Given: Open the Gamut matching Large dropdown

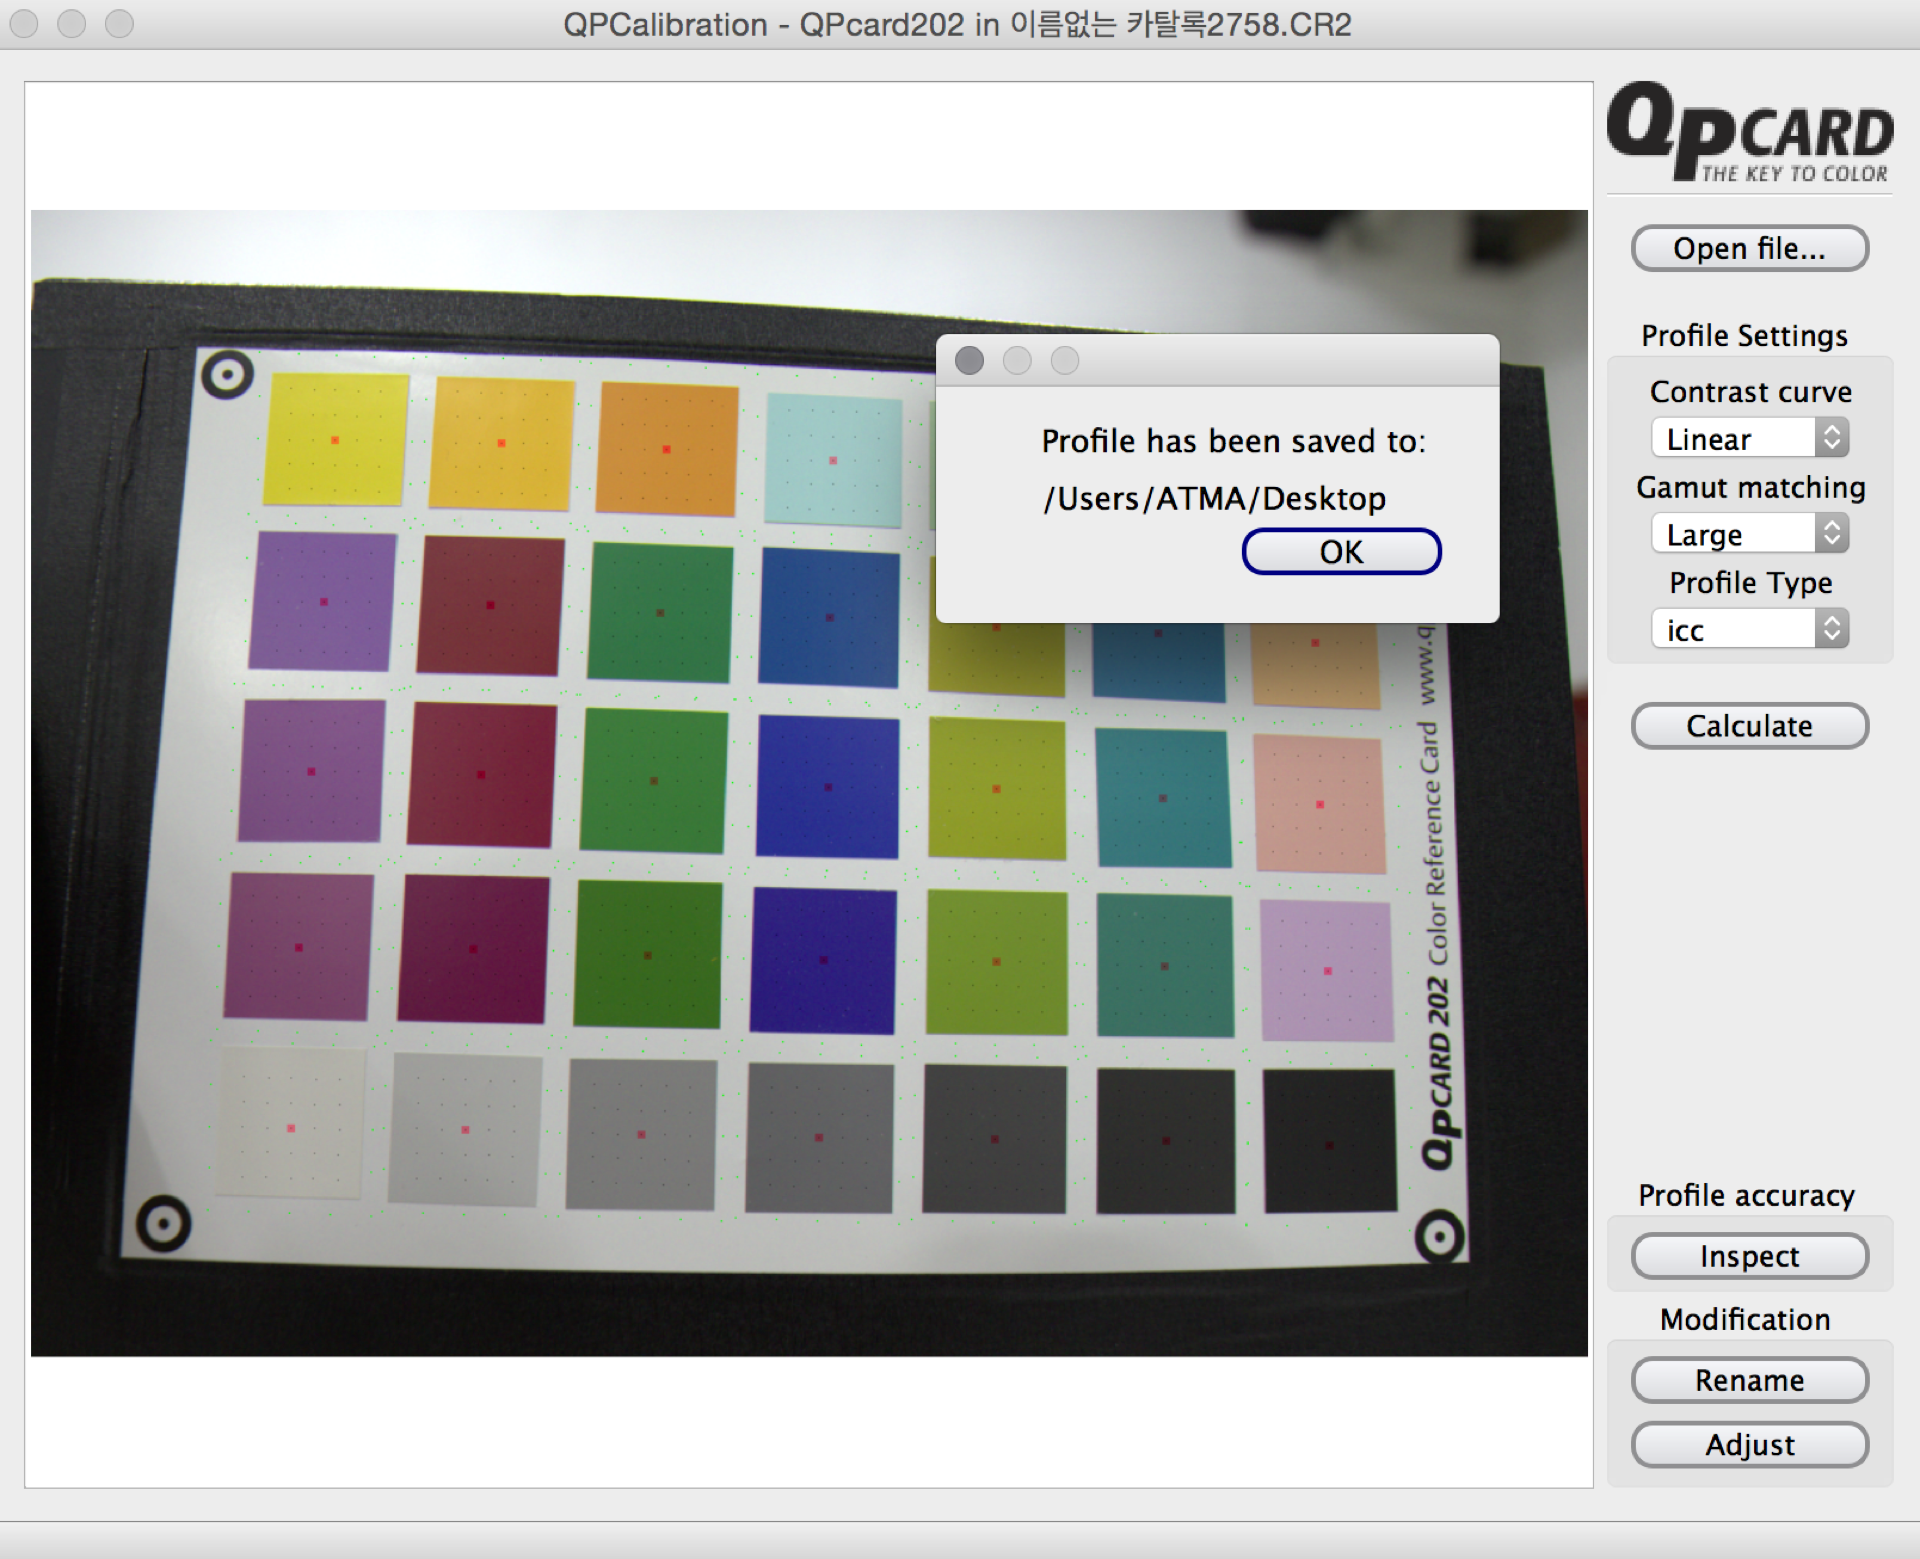Looking at the screenshot, I should click(1749, 534).
